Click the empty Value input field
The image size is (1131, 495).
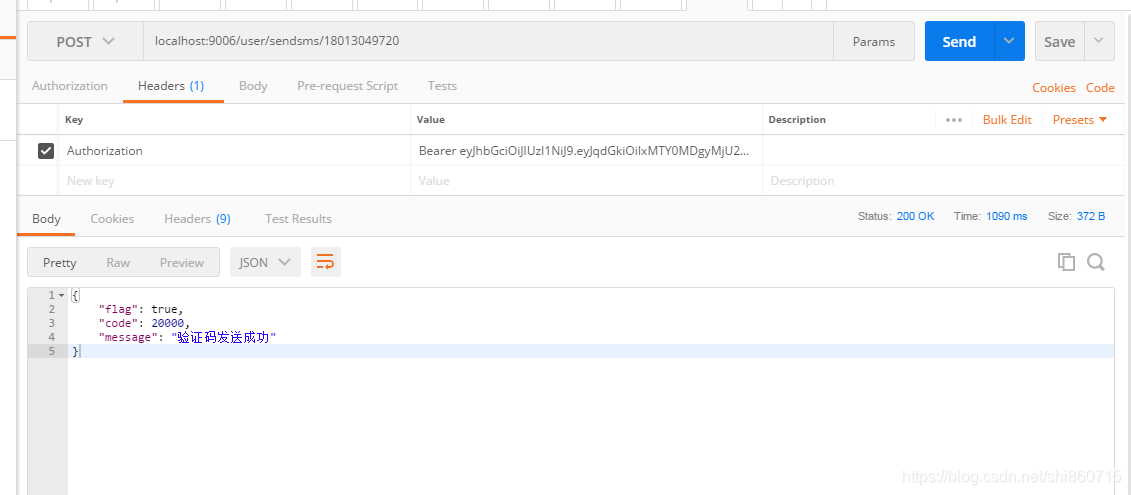click(x=586, y=180)
